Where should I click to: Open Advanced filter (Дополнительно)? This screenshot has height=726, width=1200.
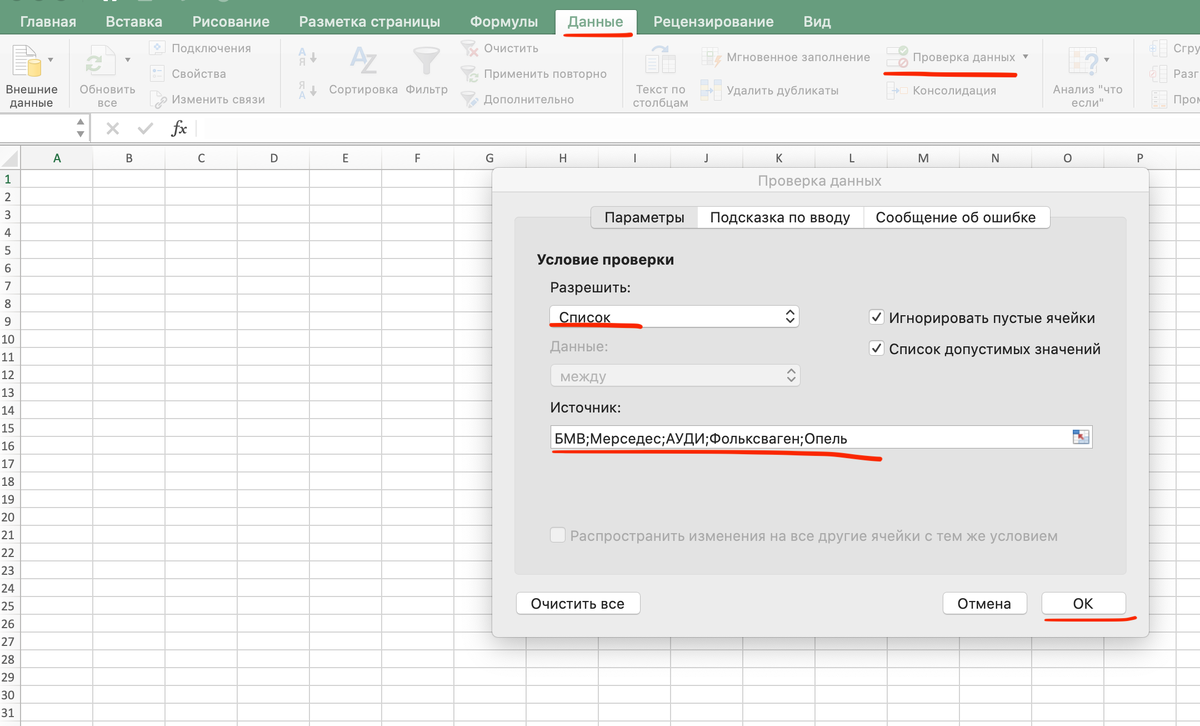pos(517,99)
